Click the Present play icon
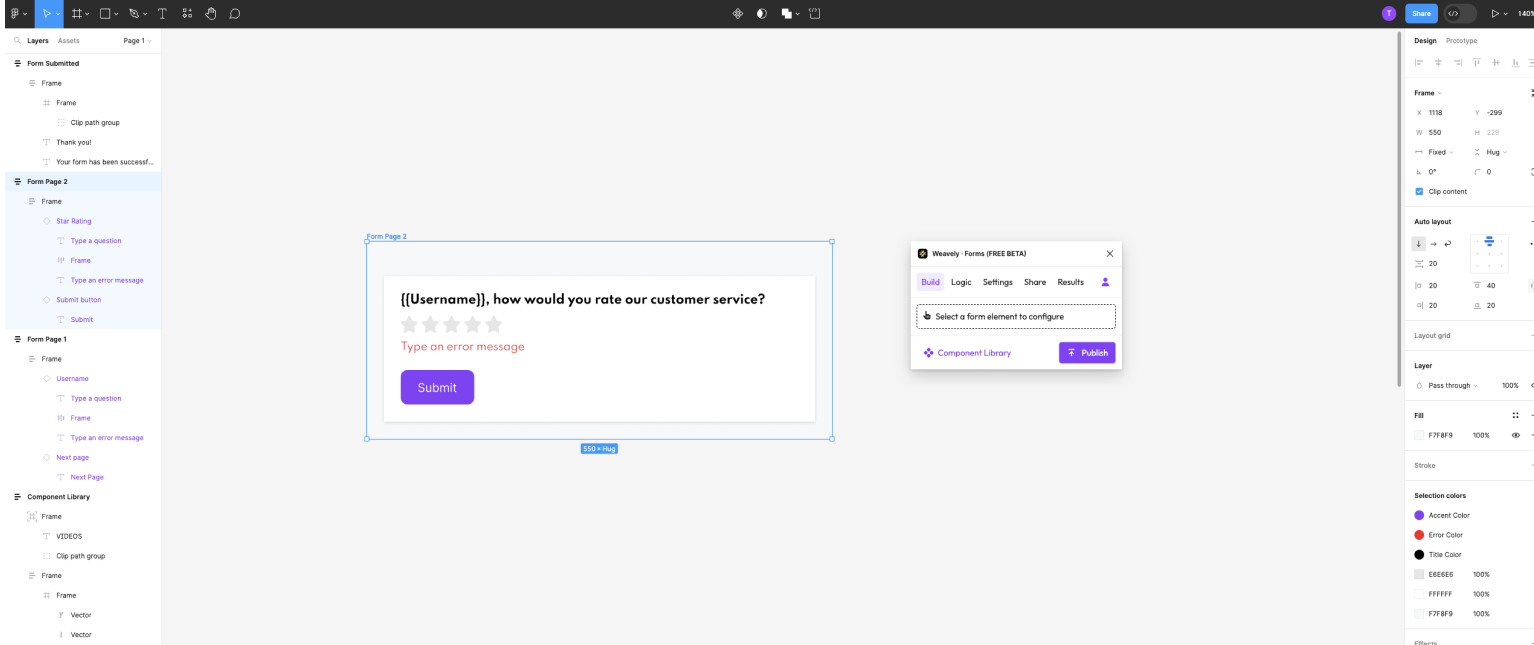This screenshot has height=645, width=1534. coord(1496,14)
